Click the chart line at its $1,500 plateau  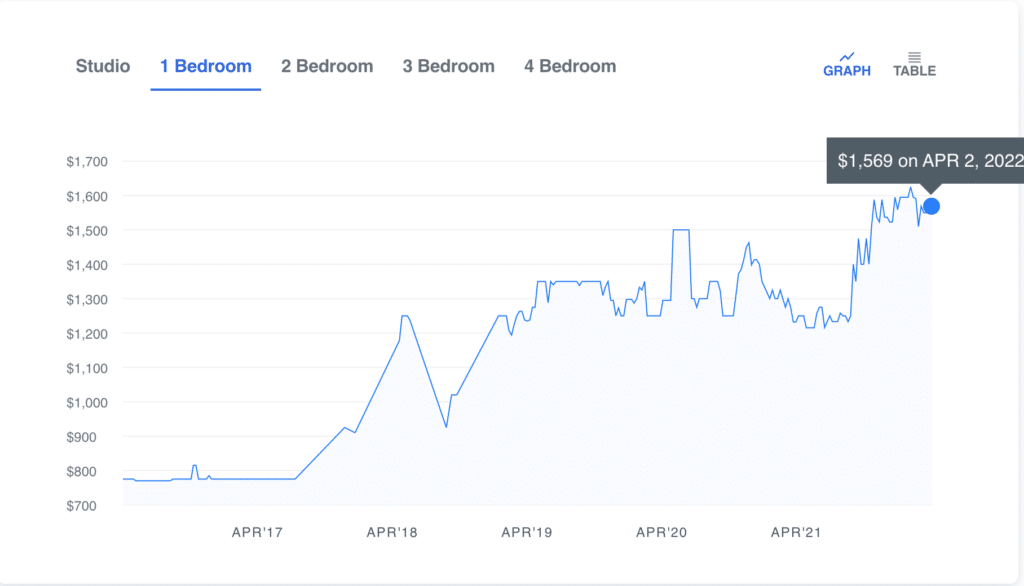click(679, 229)
